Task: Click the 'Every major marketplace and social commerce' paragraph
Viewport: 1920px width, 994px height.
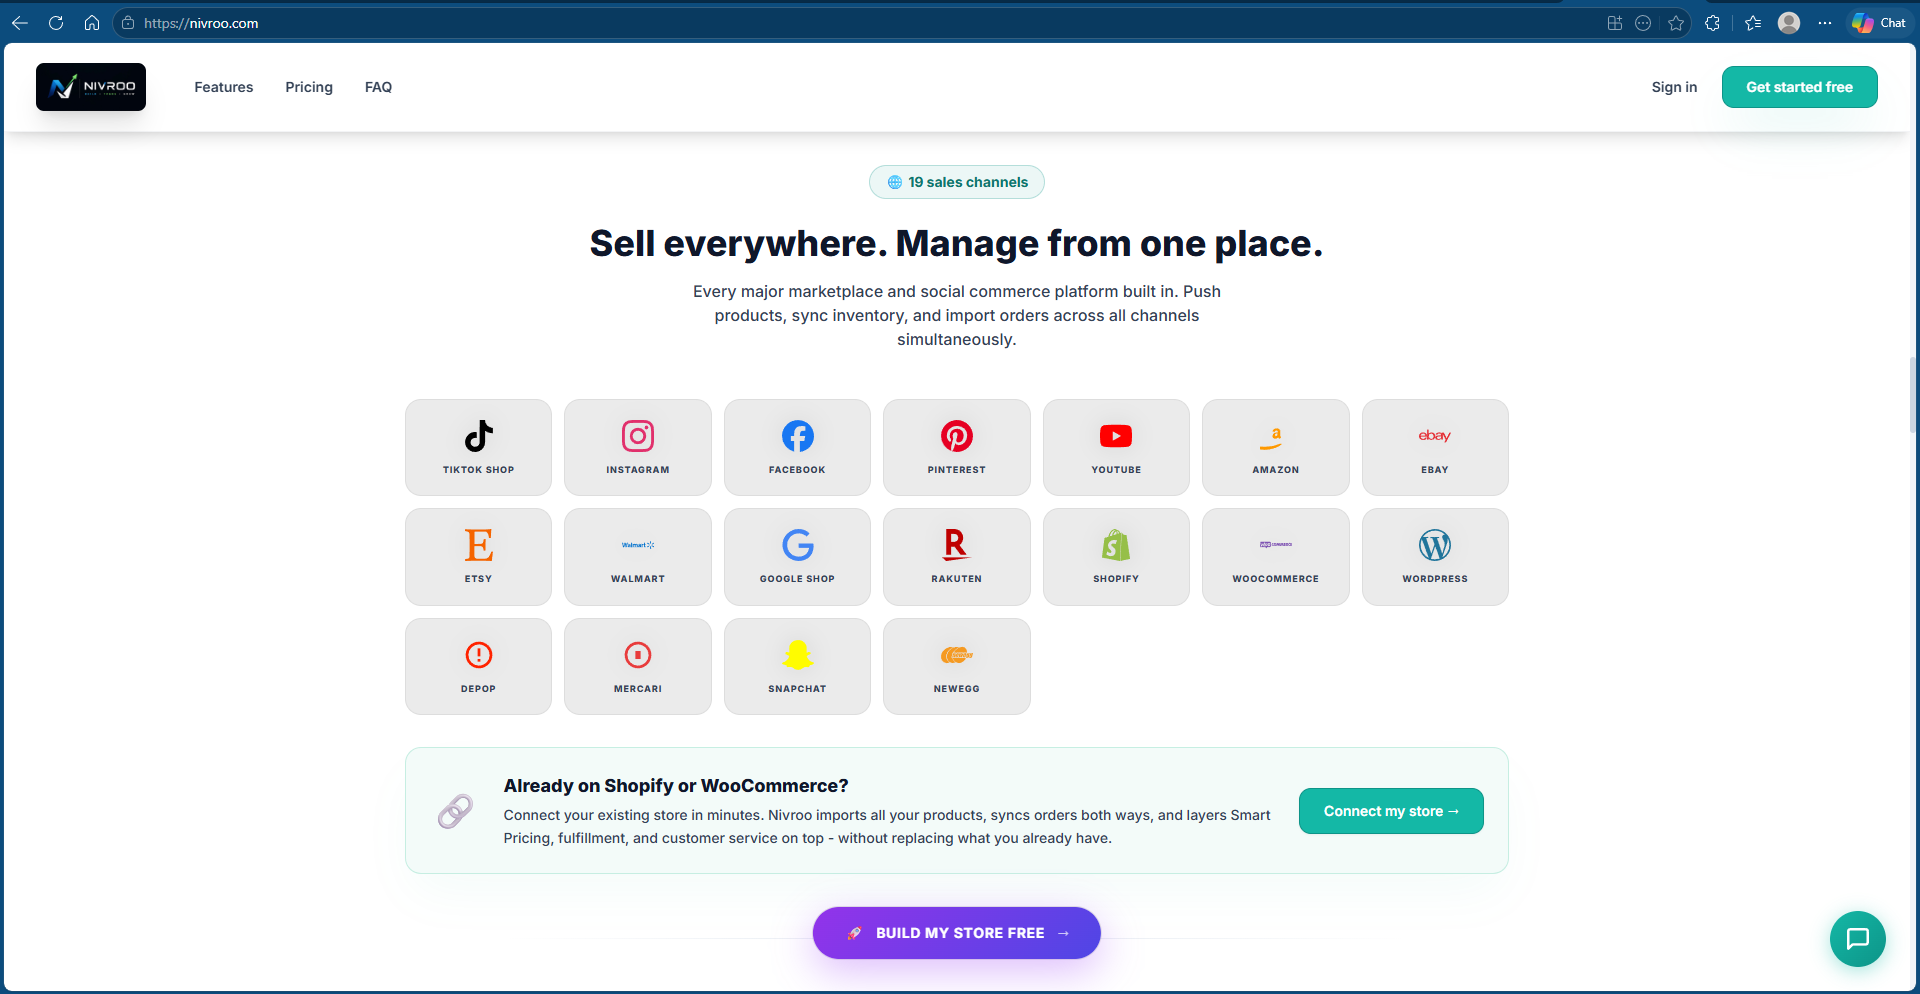Action: coord(957,315)
